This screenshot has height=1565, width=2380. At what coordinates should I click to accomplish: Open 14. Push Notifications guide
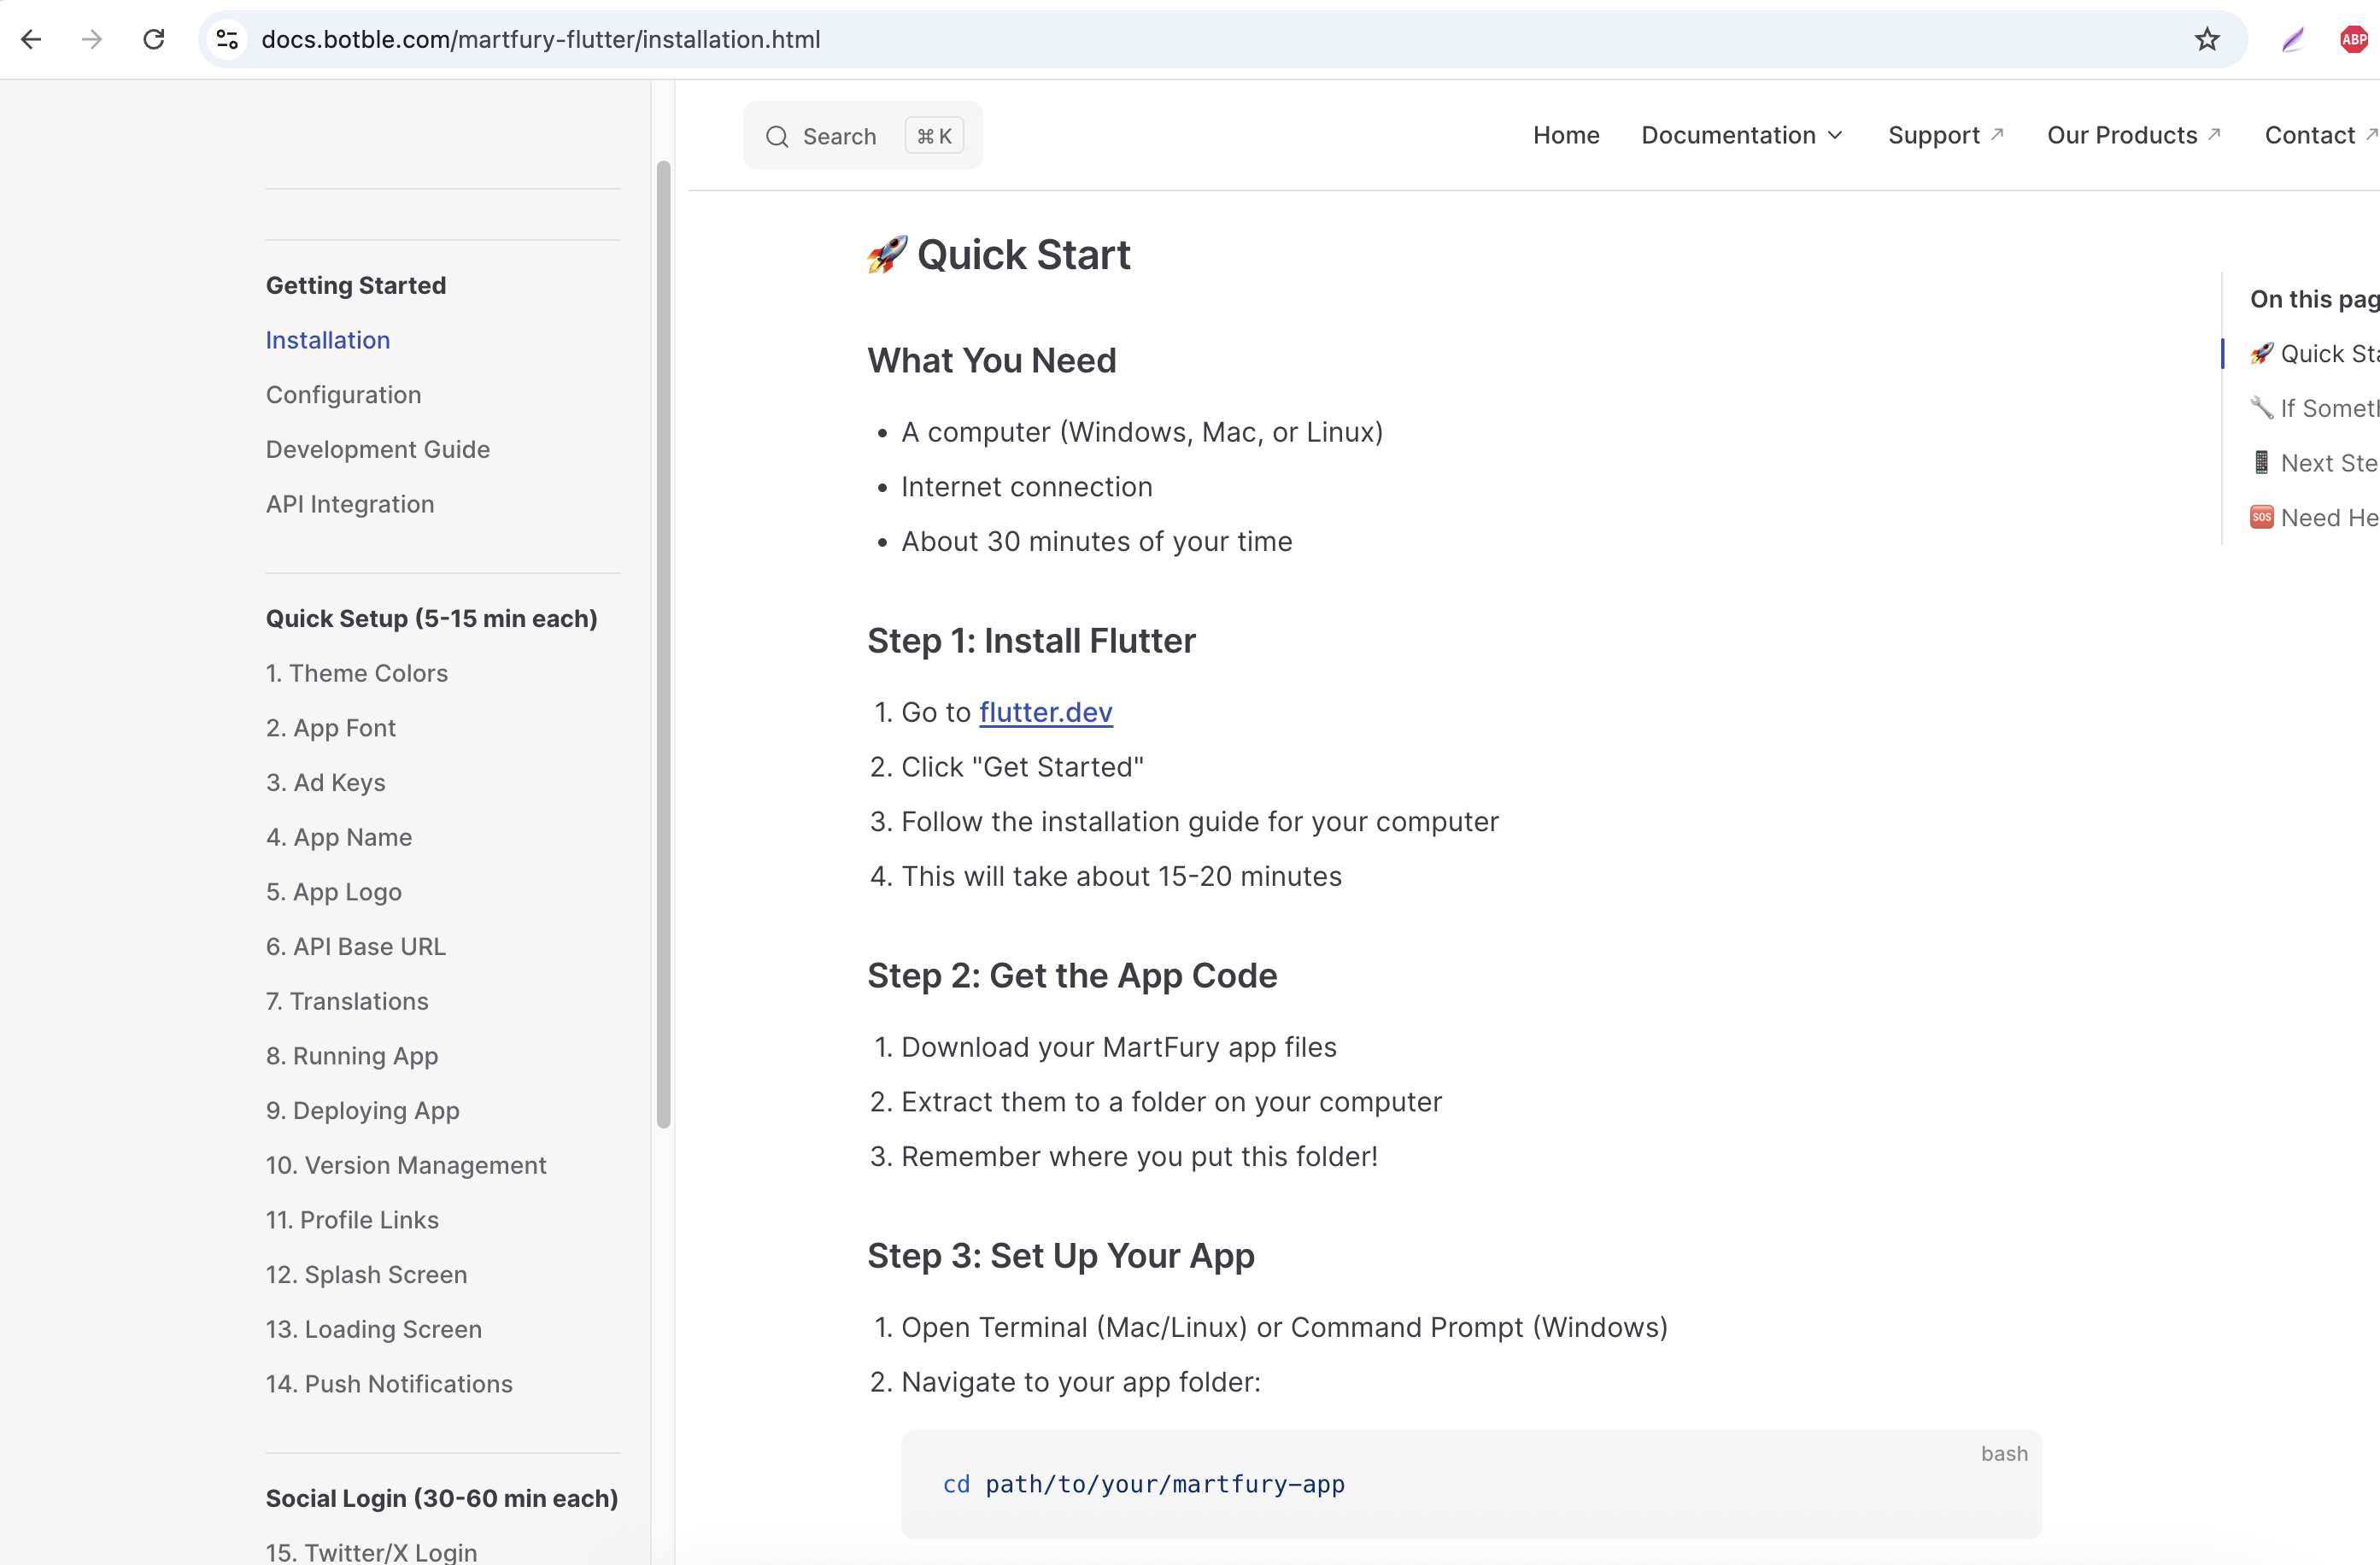pos(389,1384)
